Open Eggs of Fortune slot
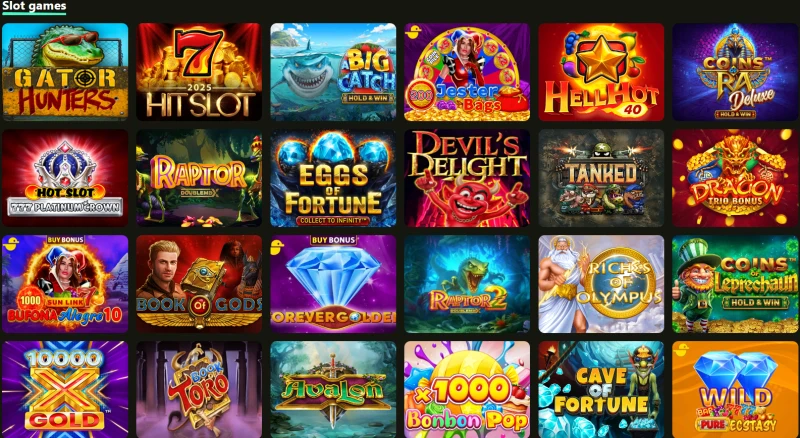 pyautogui.click(x=333, y=178)
